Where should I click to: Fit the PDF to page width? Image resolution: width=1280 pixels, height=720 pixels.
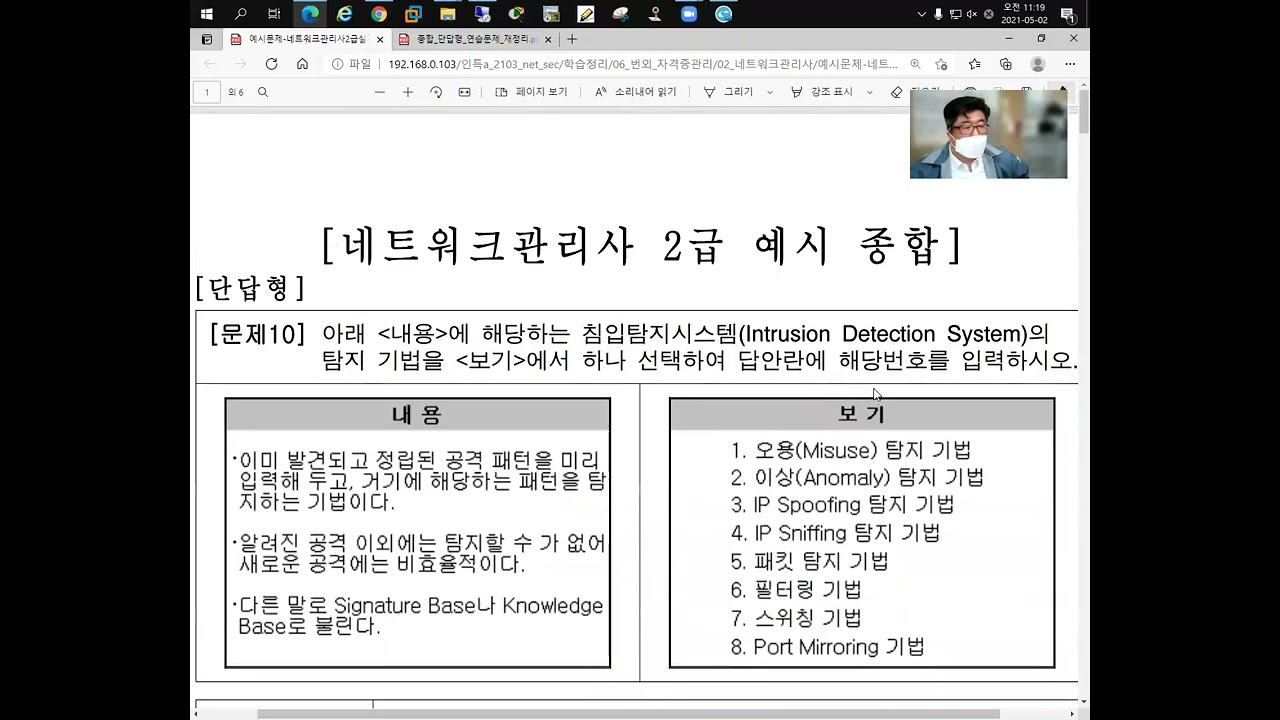pyautogui.click(x=464, y=92)
